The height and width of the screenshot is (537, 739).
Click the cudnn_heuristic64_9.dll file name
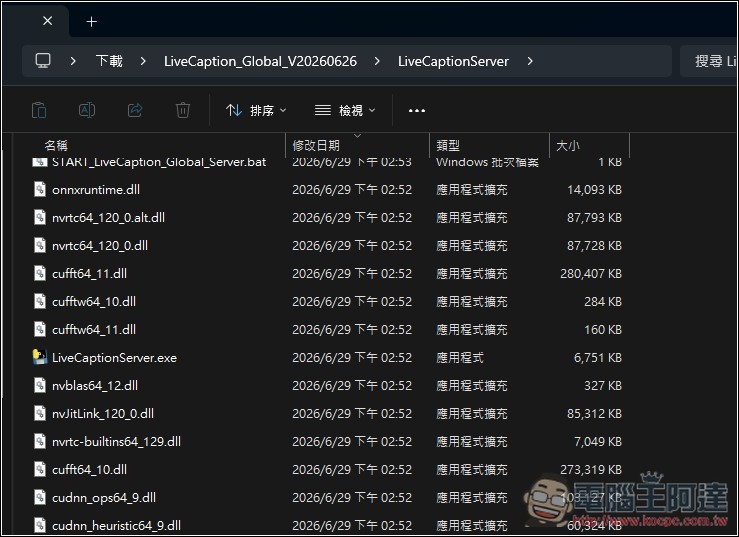pos(116,525)
